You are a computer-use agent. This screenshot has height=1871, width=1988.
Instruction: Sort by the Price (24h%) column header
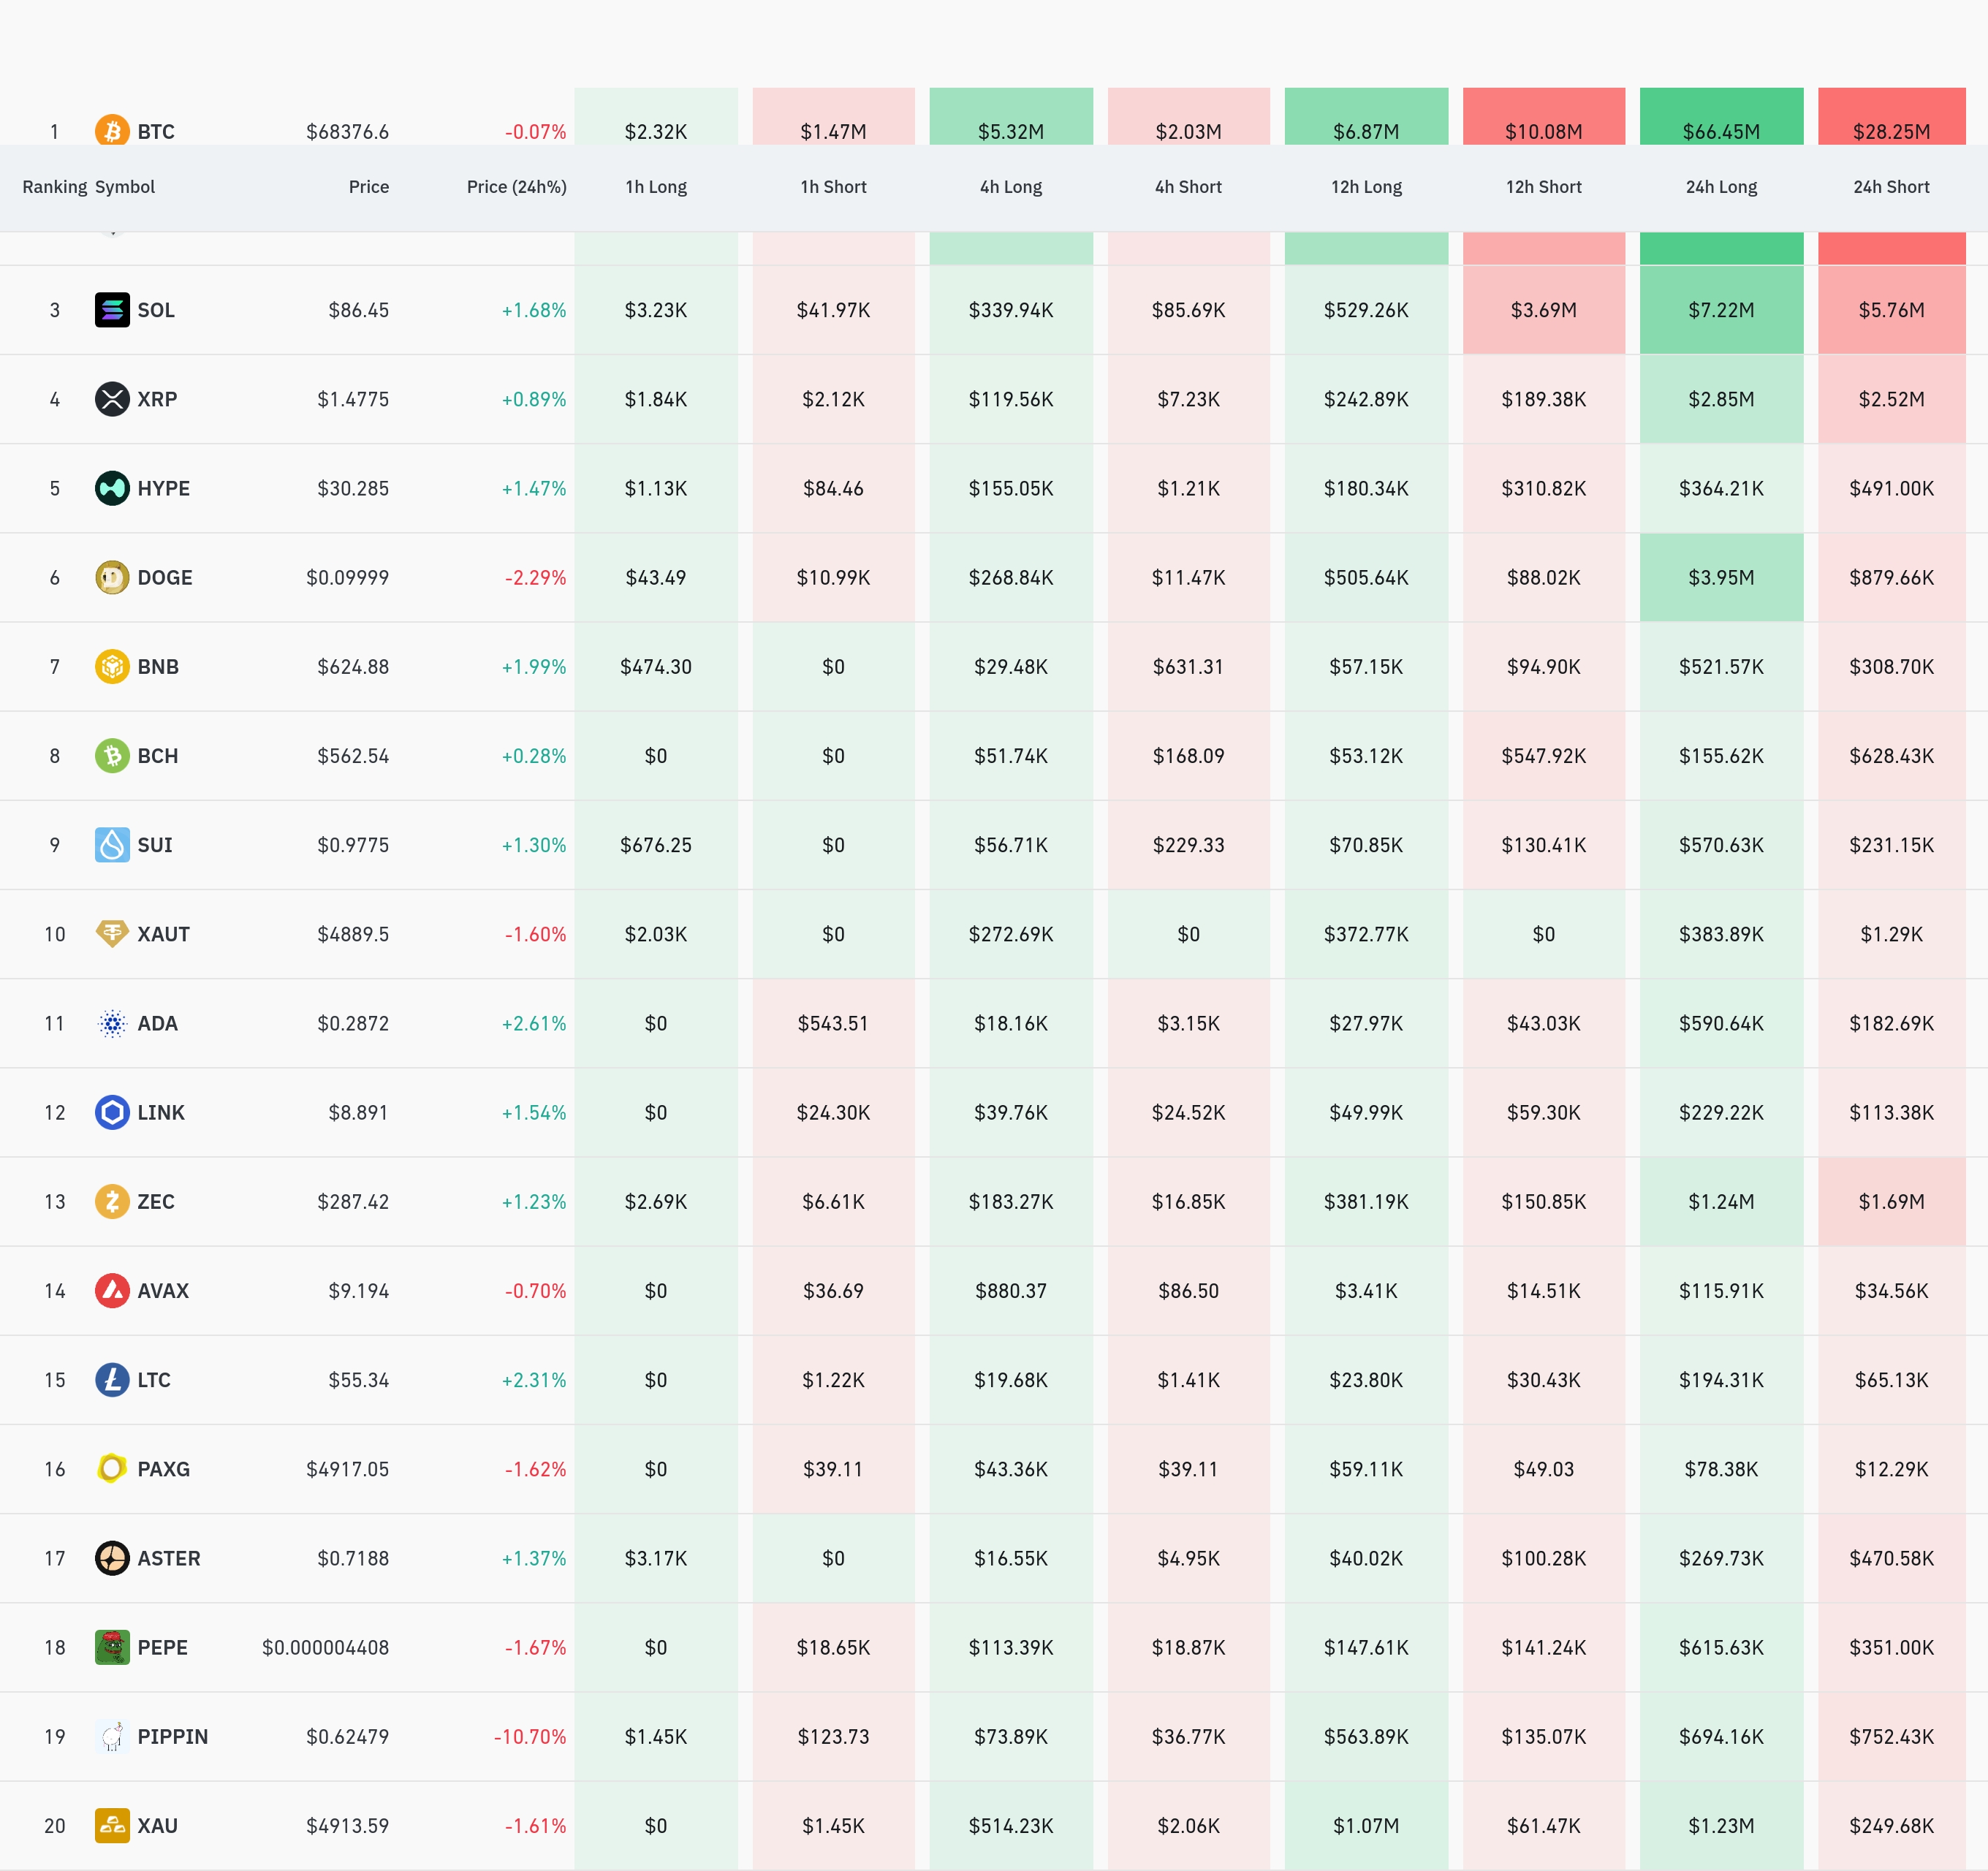click(x=516, y=187)
